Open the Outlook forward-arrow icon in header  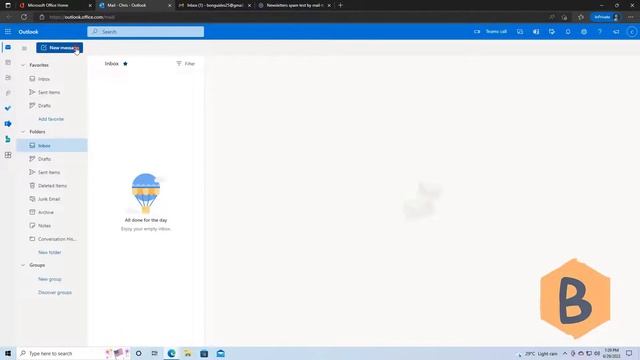[x=552, y=31]
